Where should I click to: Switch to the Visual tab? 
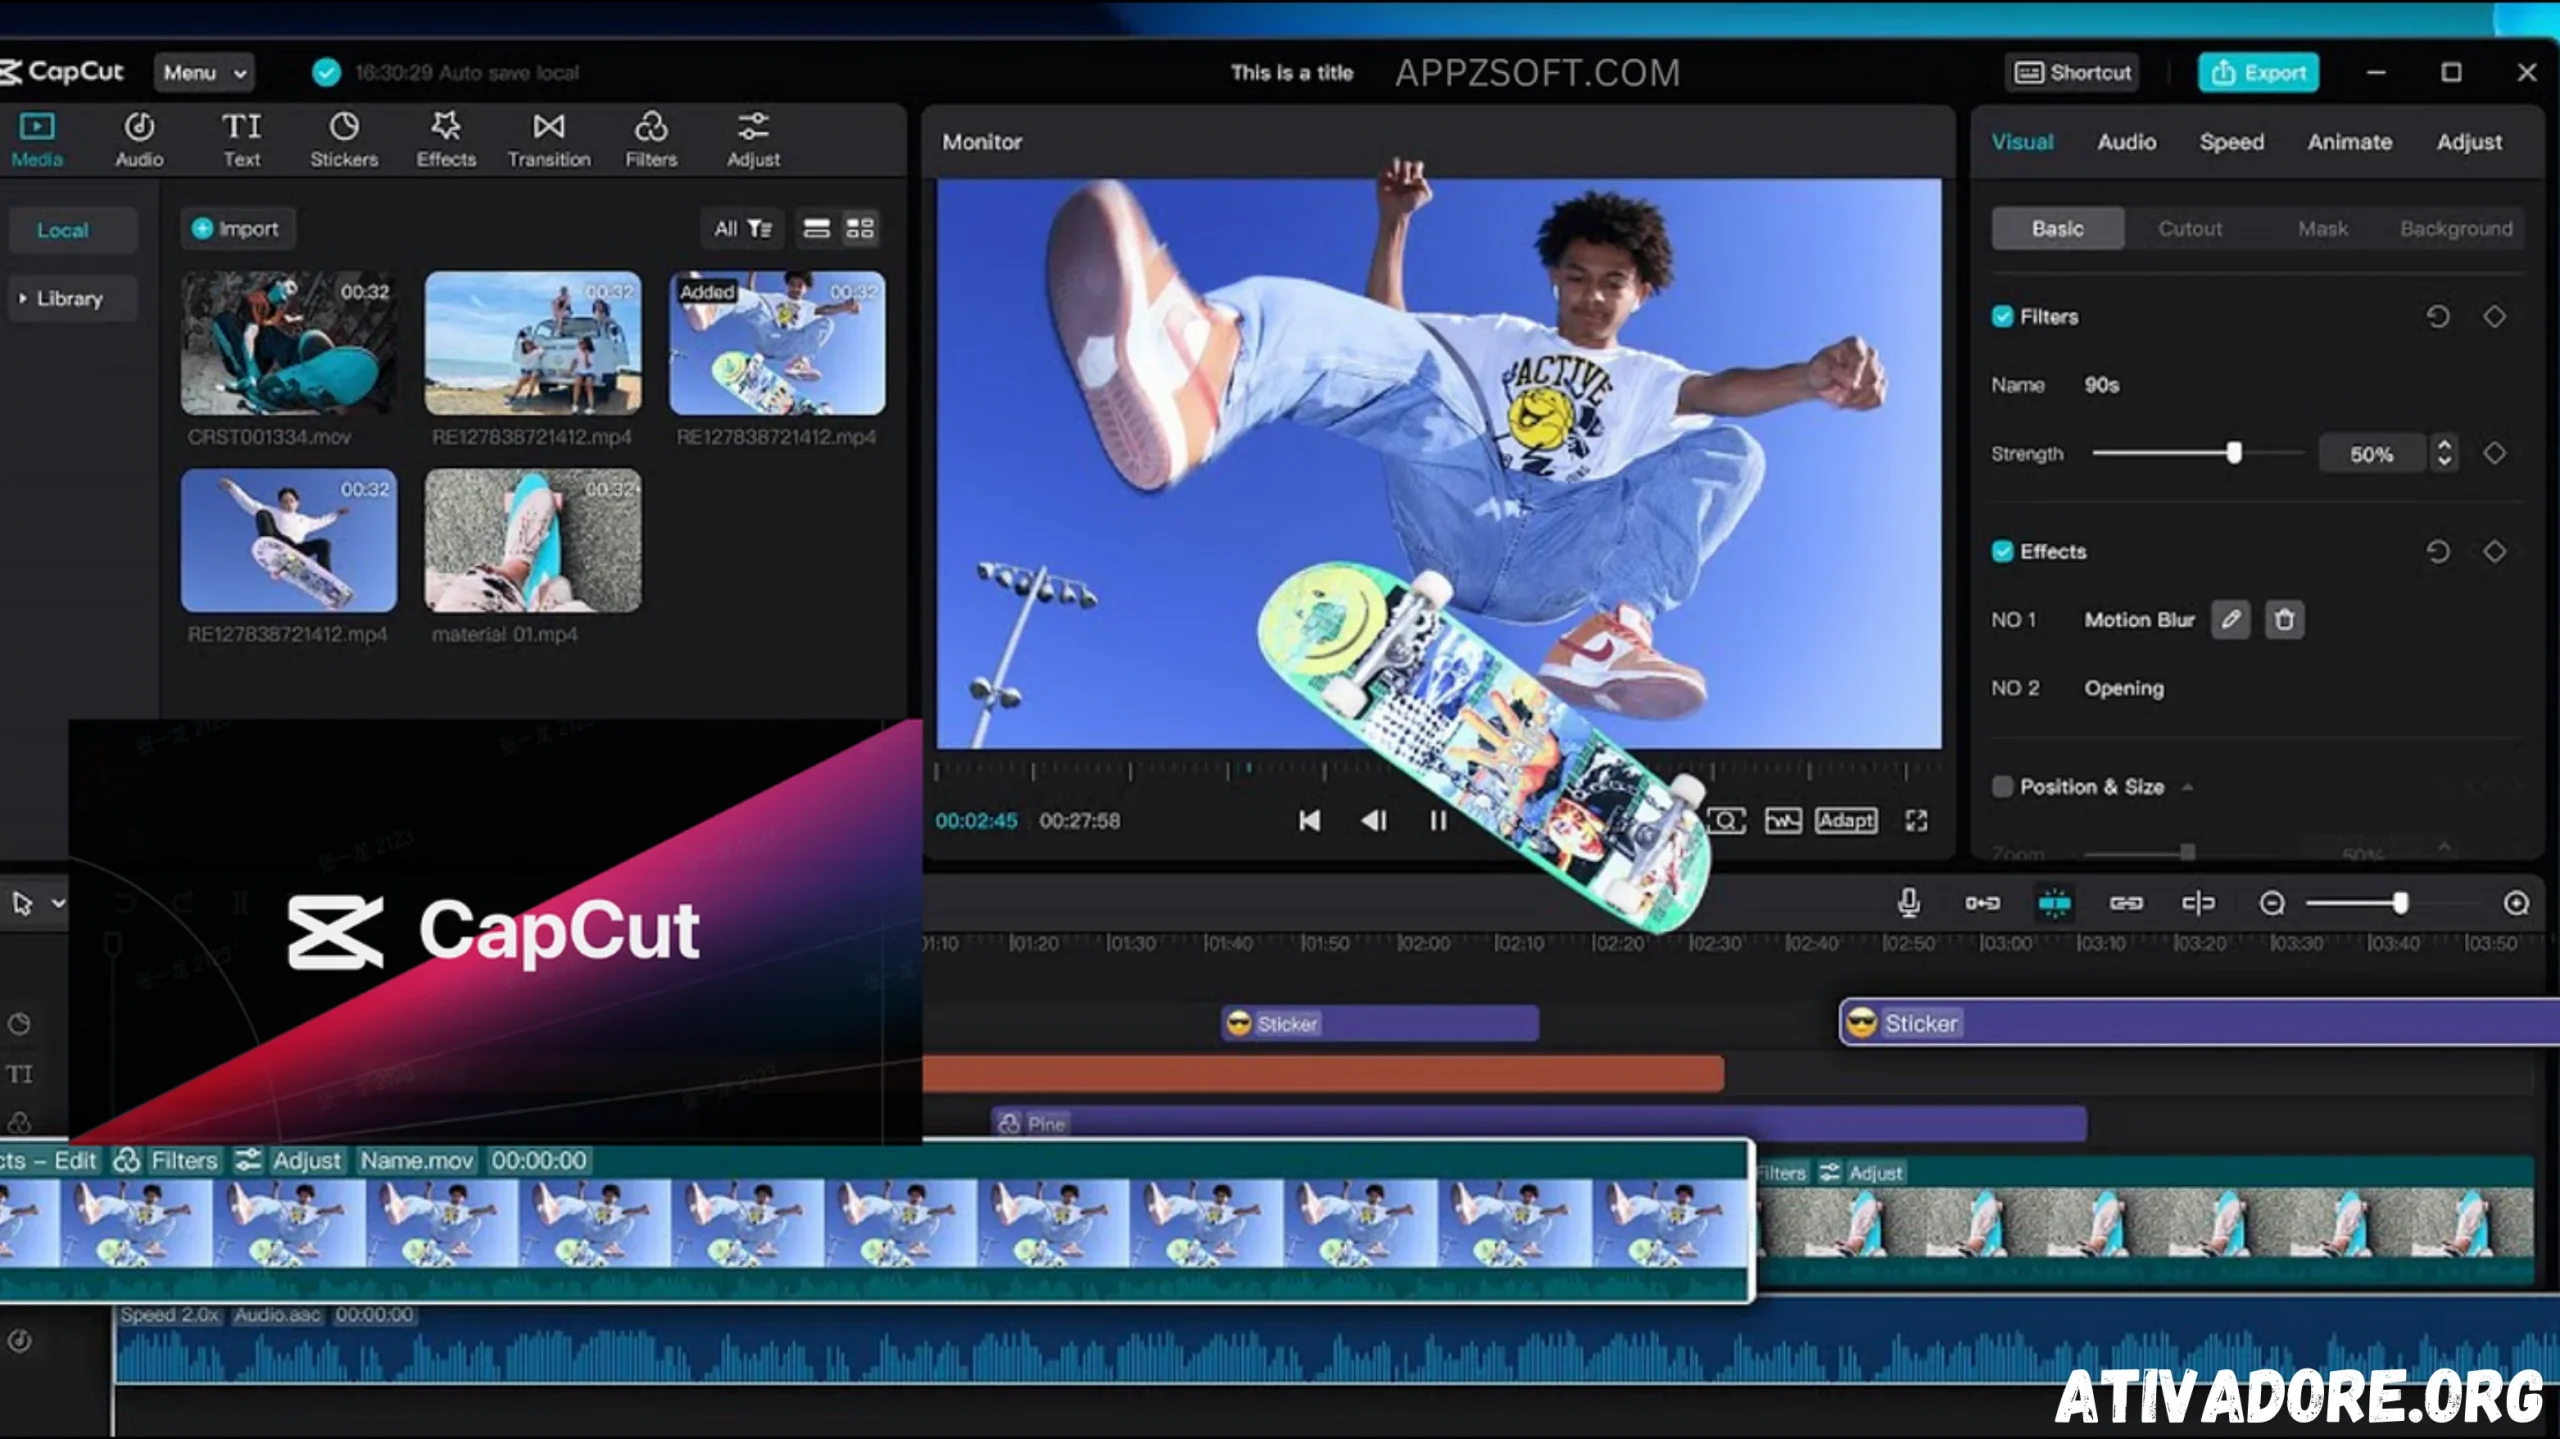click(2022, 142)
